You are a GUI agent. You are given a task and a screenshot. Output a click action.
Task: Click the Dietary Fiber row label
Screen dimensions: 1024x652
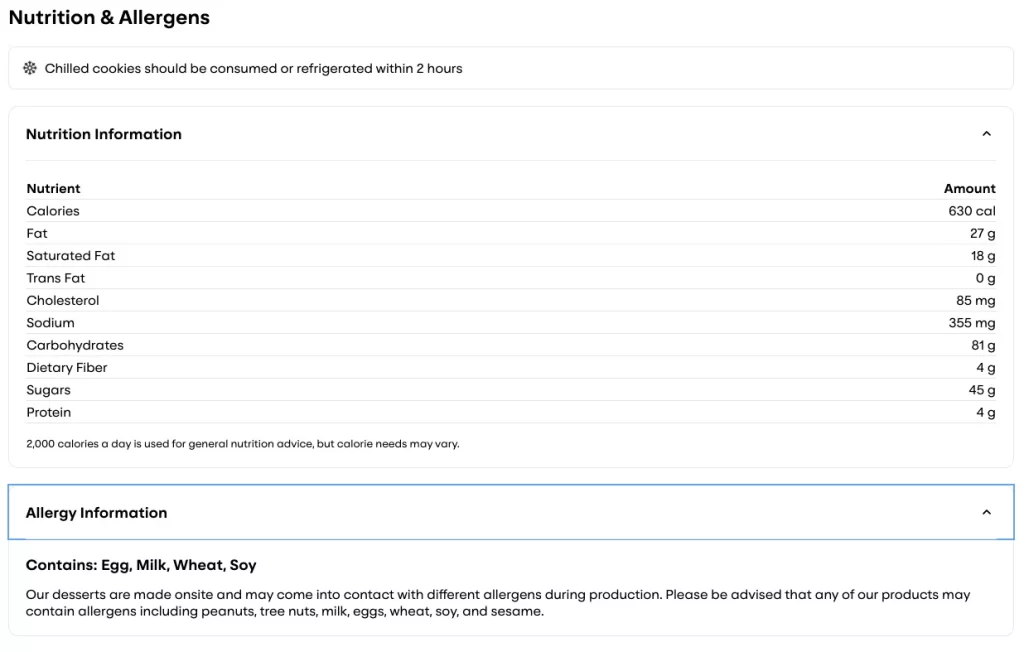[67, 368]
